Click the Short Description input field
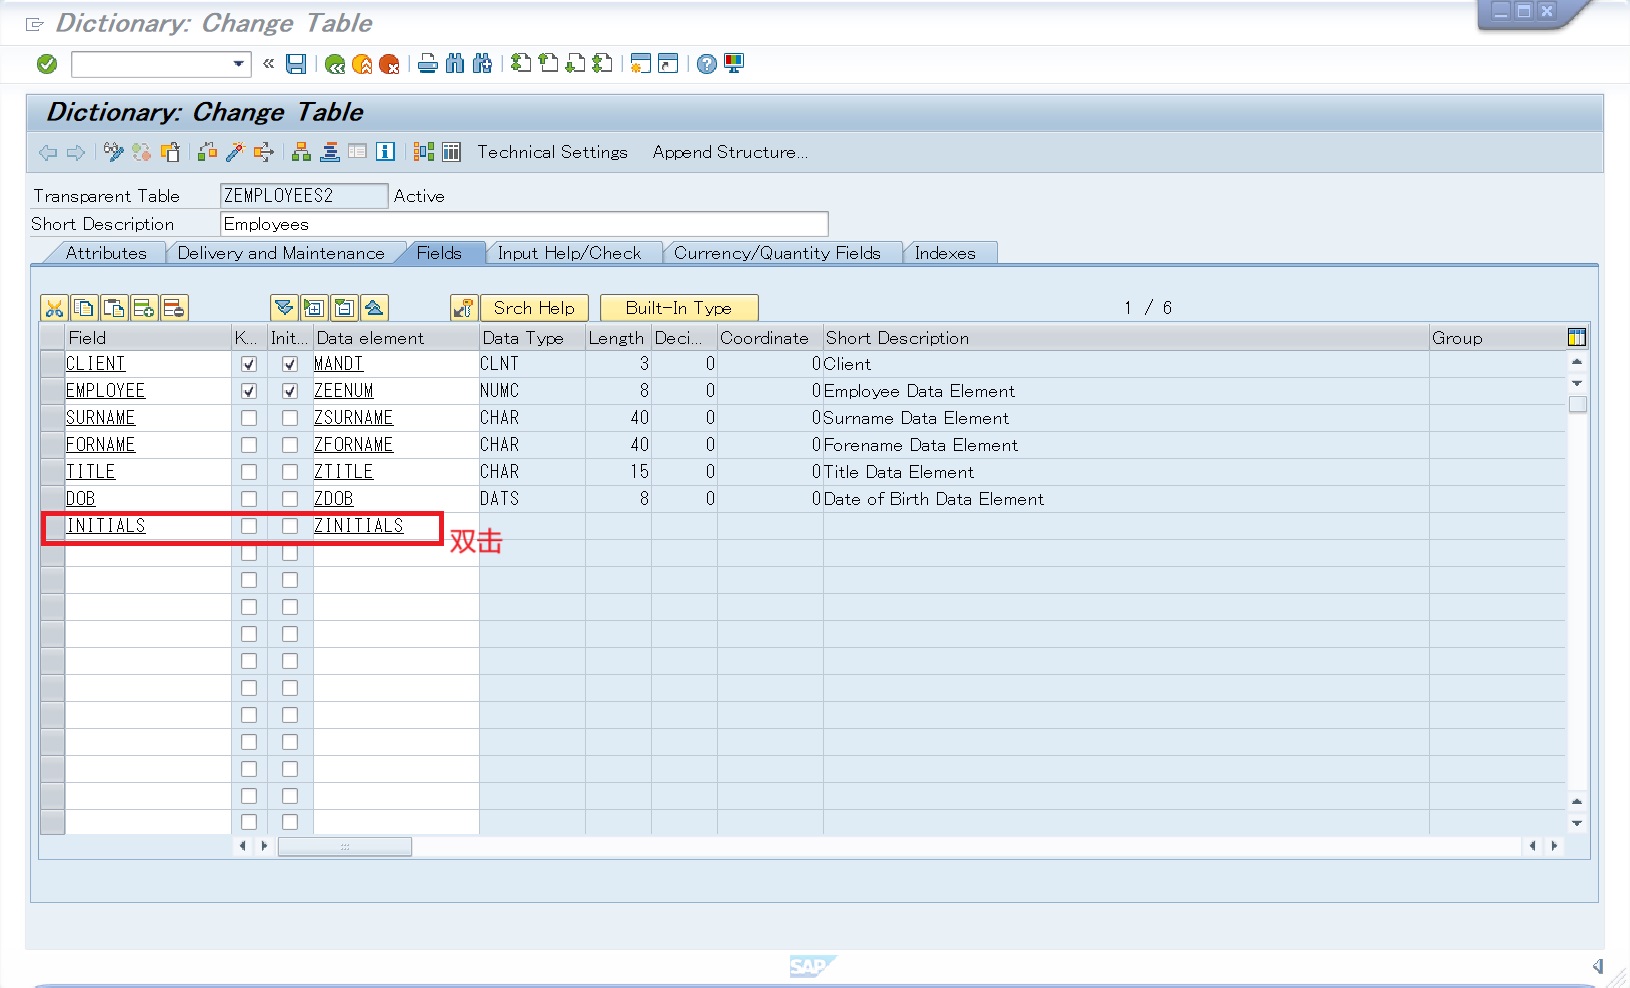The width and height of the screenshot is (1630, 988). (524, 224)
